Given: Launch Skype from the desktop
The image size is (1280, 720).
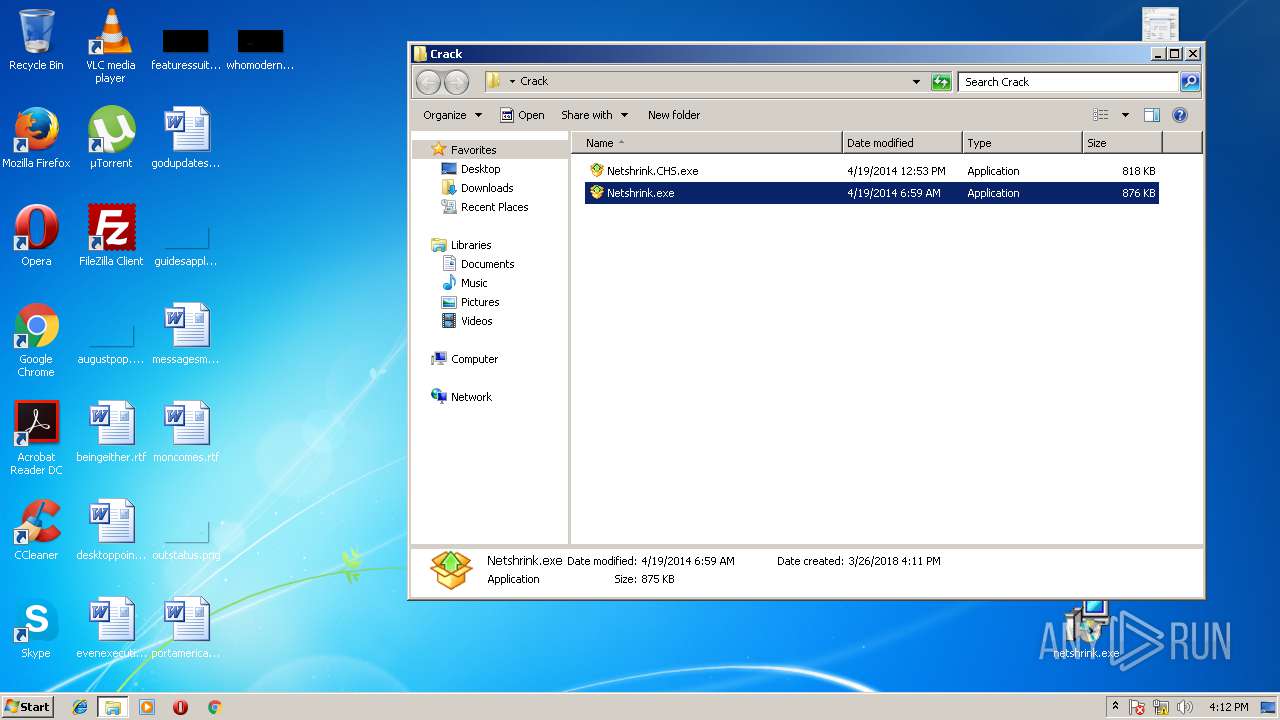Looking at the screenshot, I should 36,628.
